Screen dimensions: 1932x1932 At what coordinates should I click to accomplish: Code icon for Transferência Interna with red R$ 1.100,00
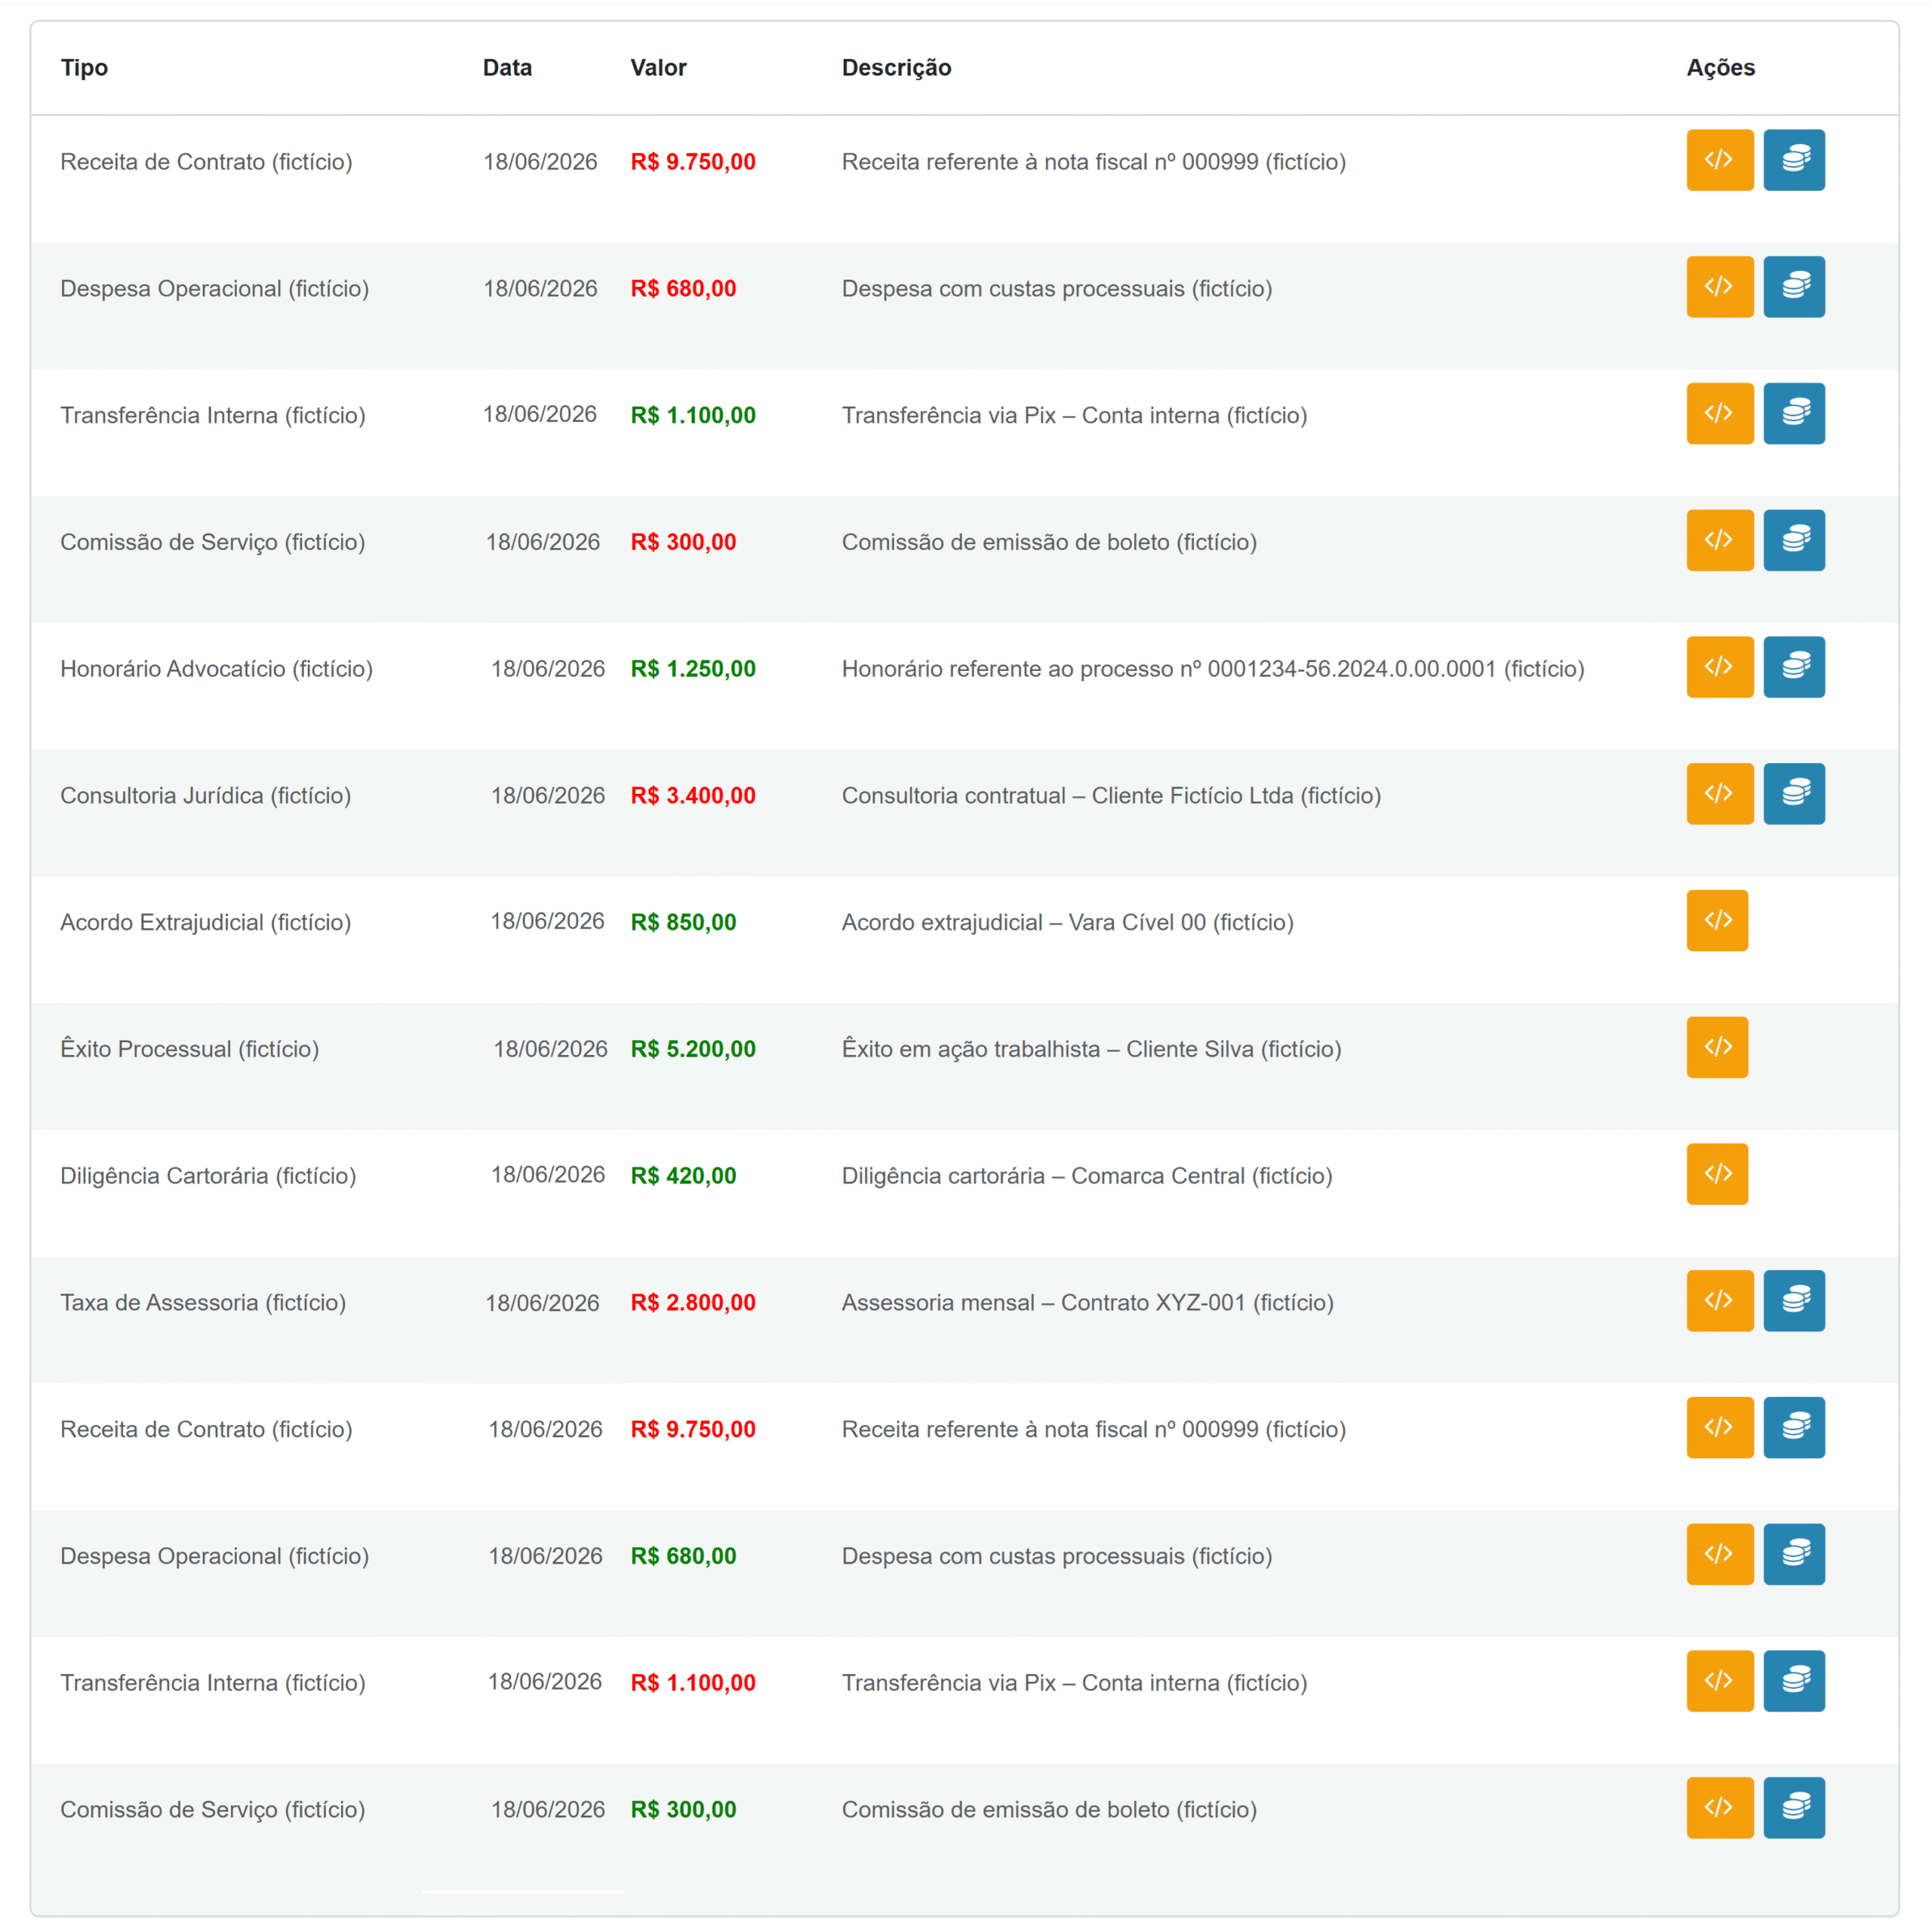(x=1720, y=1681)
